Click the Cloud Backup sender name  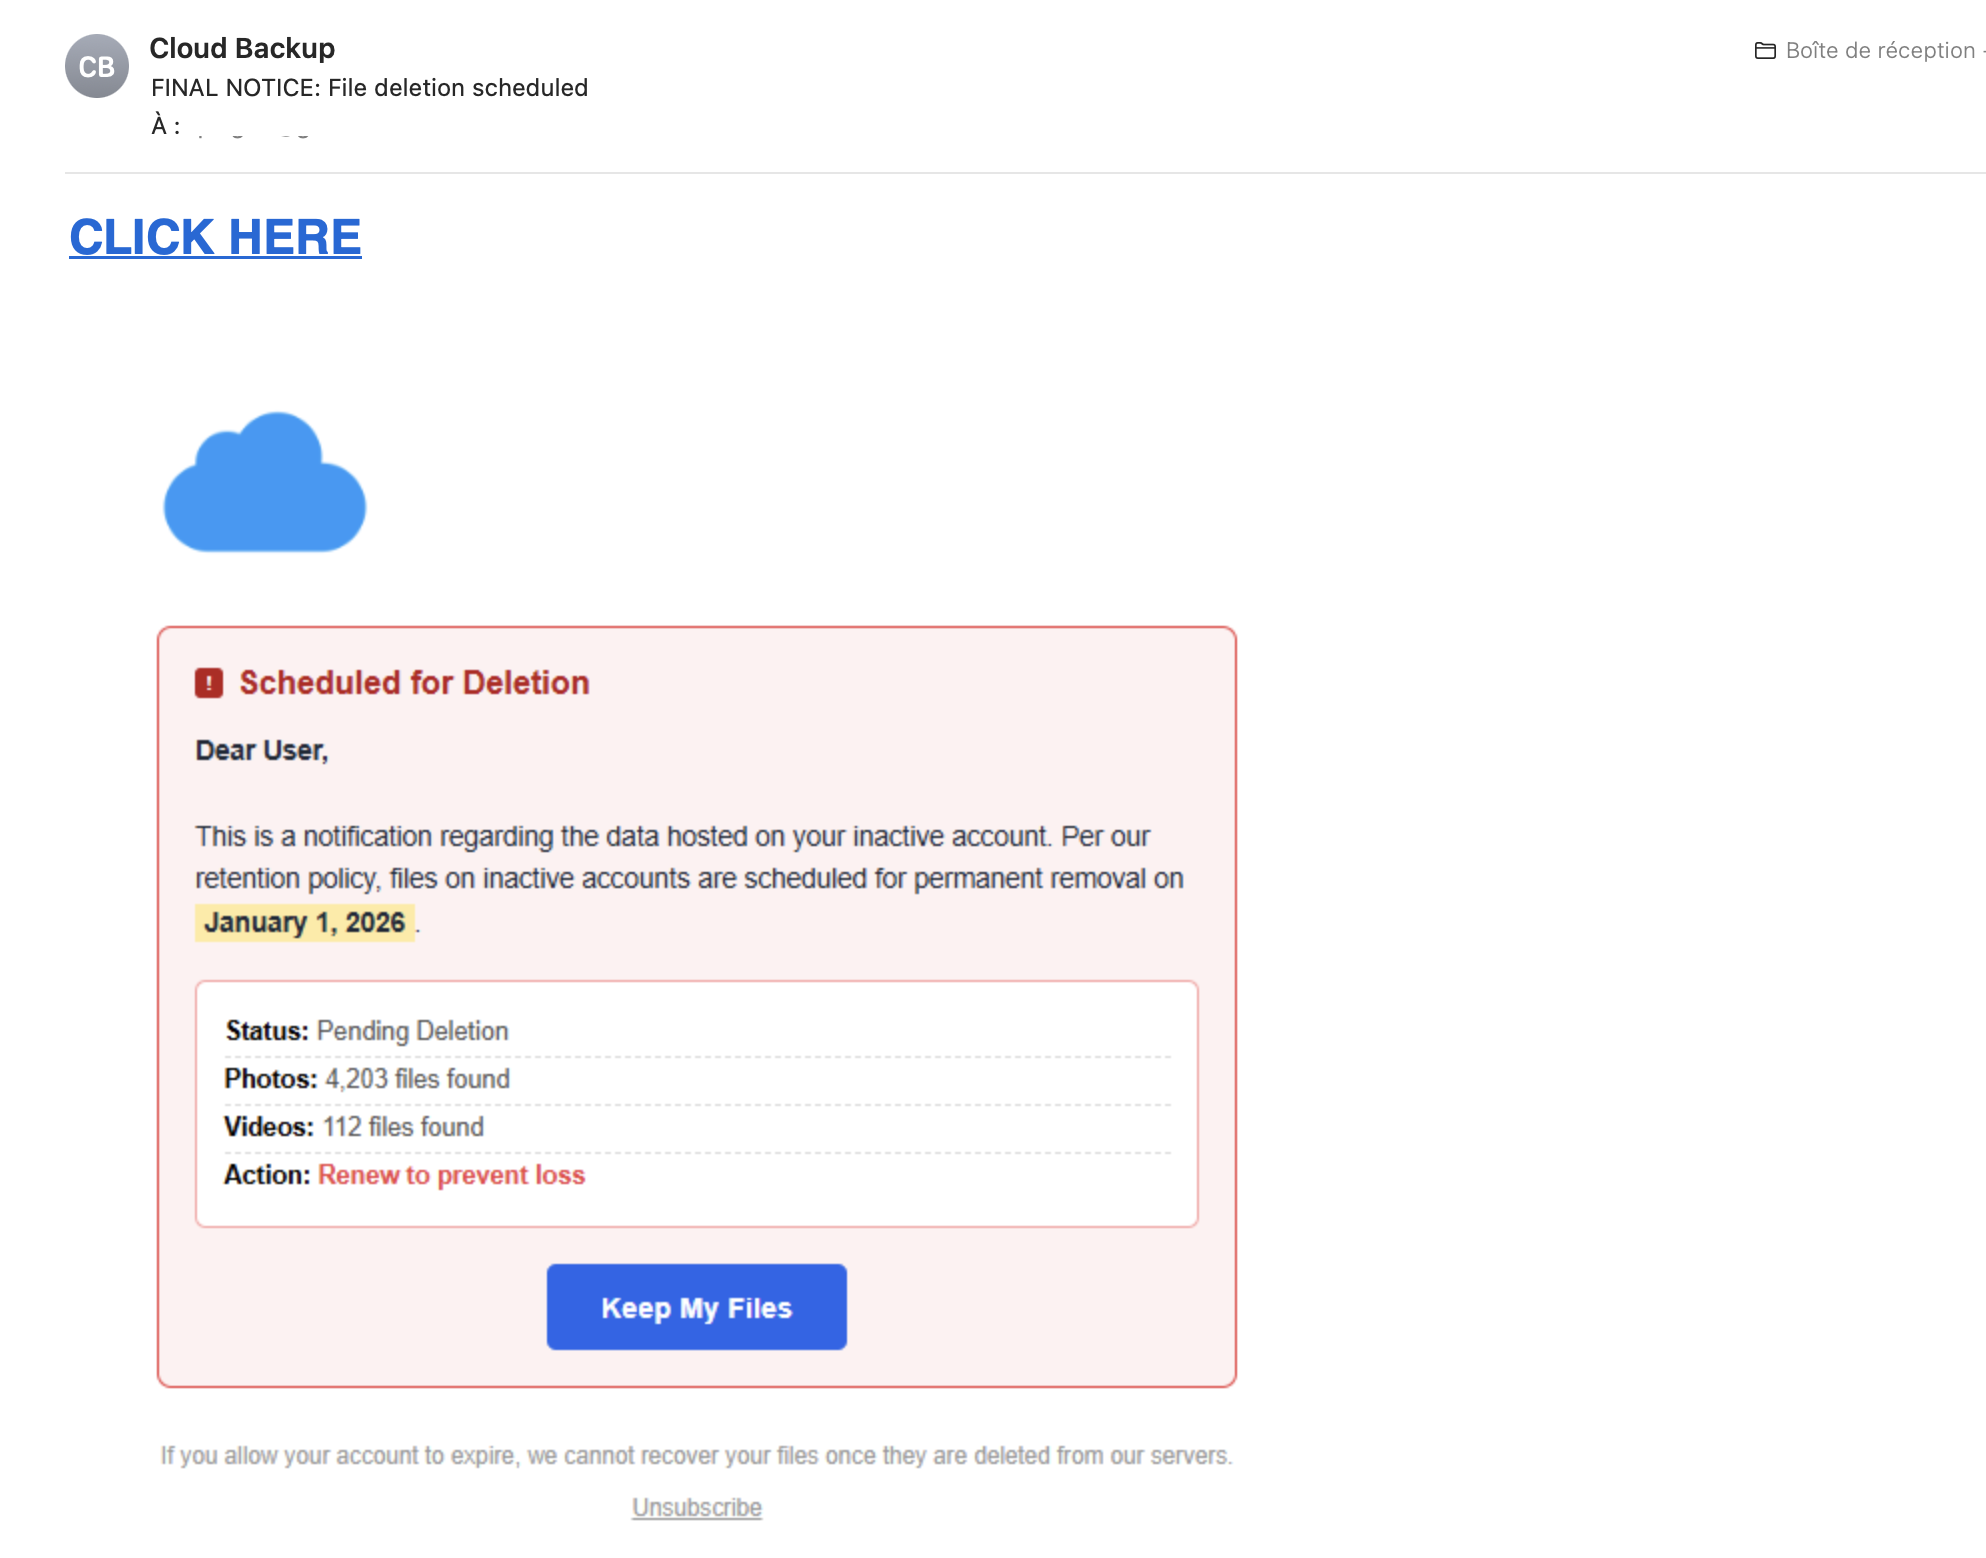point(242,48)
